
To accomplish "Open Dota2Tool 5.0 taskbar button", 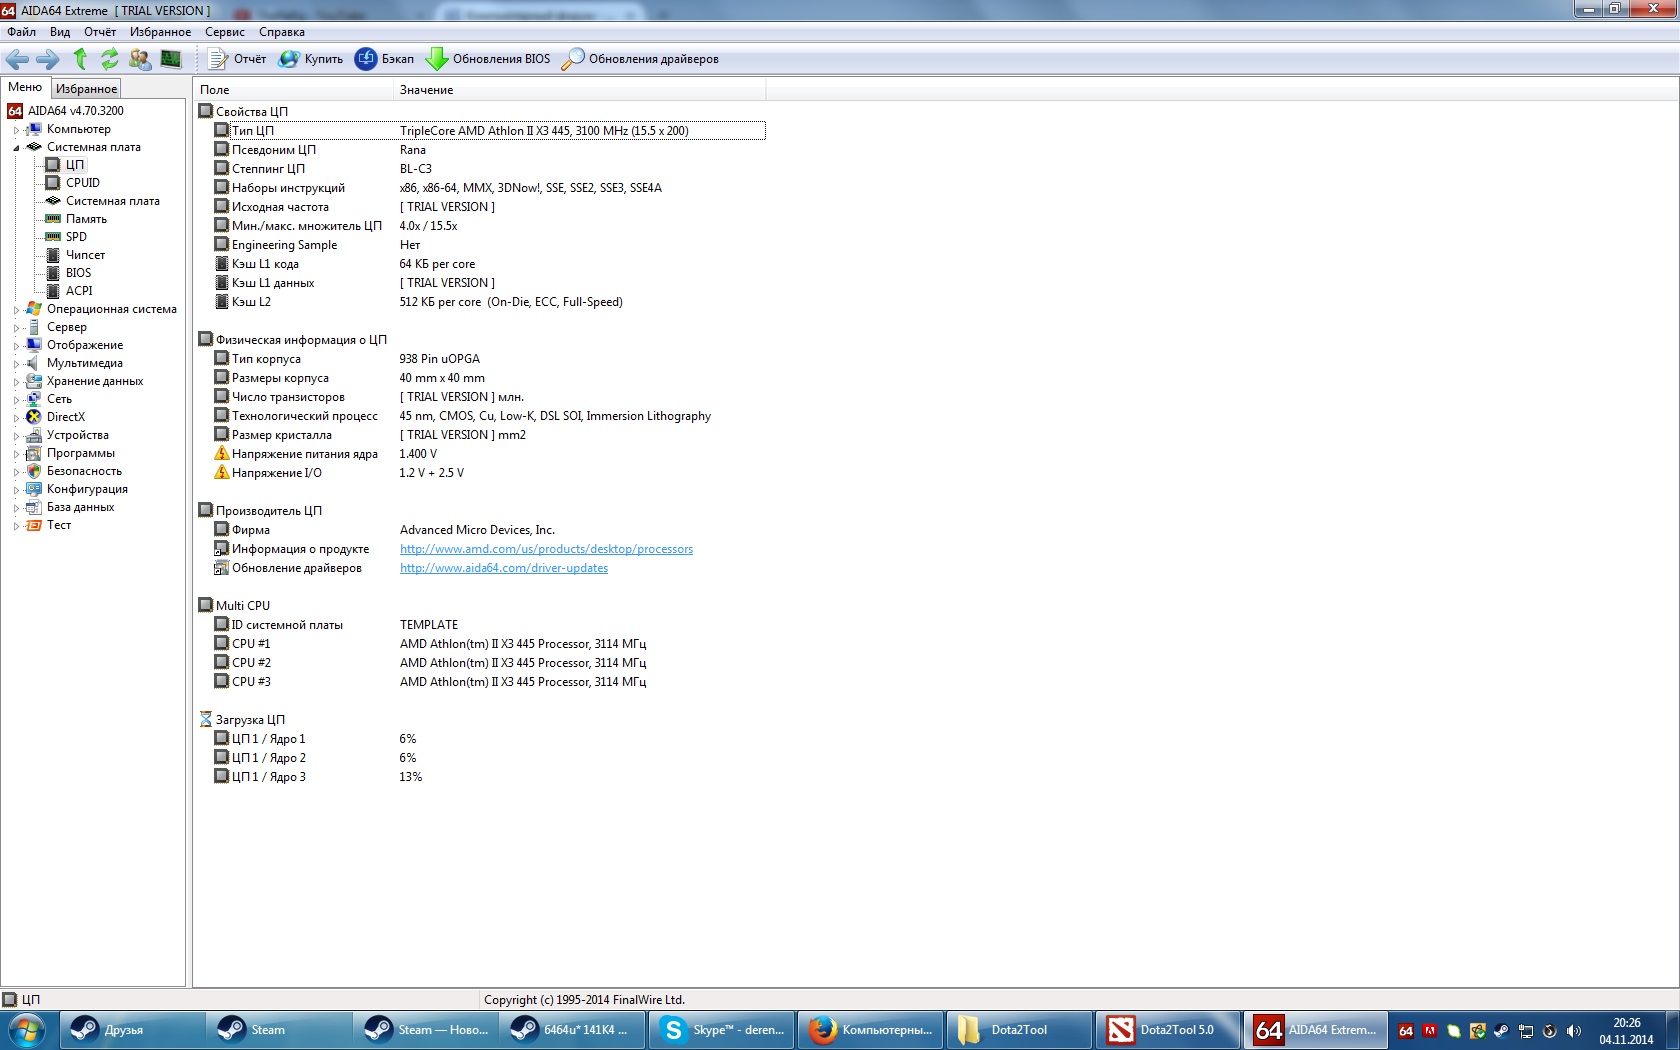I will [1167, 1030].
